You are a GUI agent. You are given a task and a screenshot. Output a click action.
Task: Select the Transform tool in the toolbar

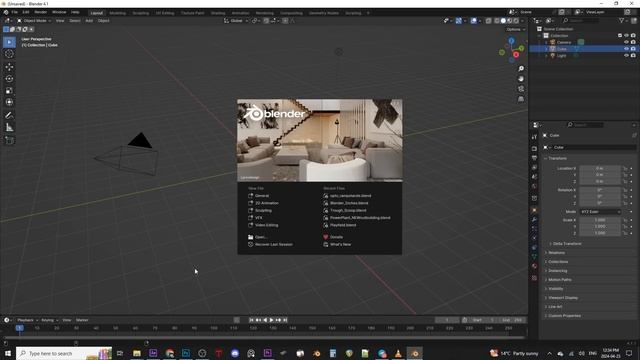pyautogui.click(x=9, y=102)
